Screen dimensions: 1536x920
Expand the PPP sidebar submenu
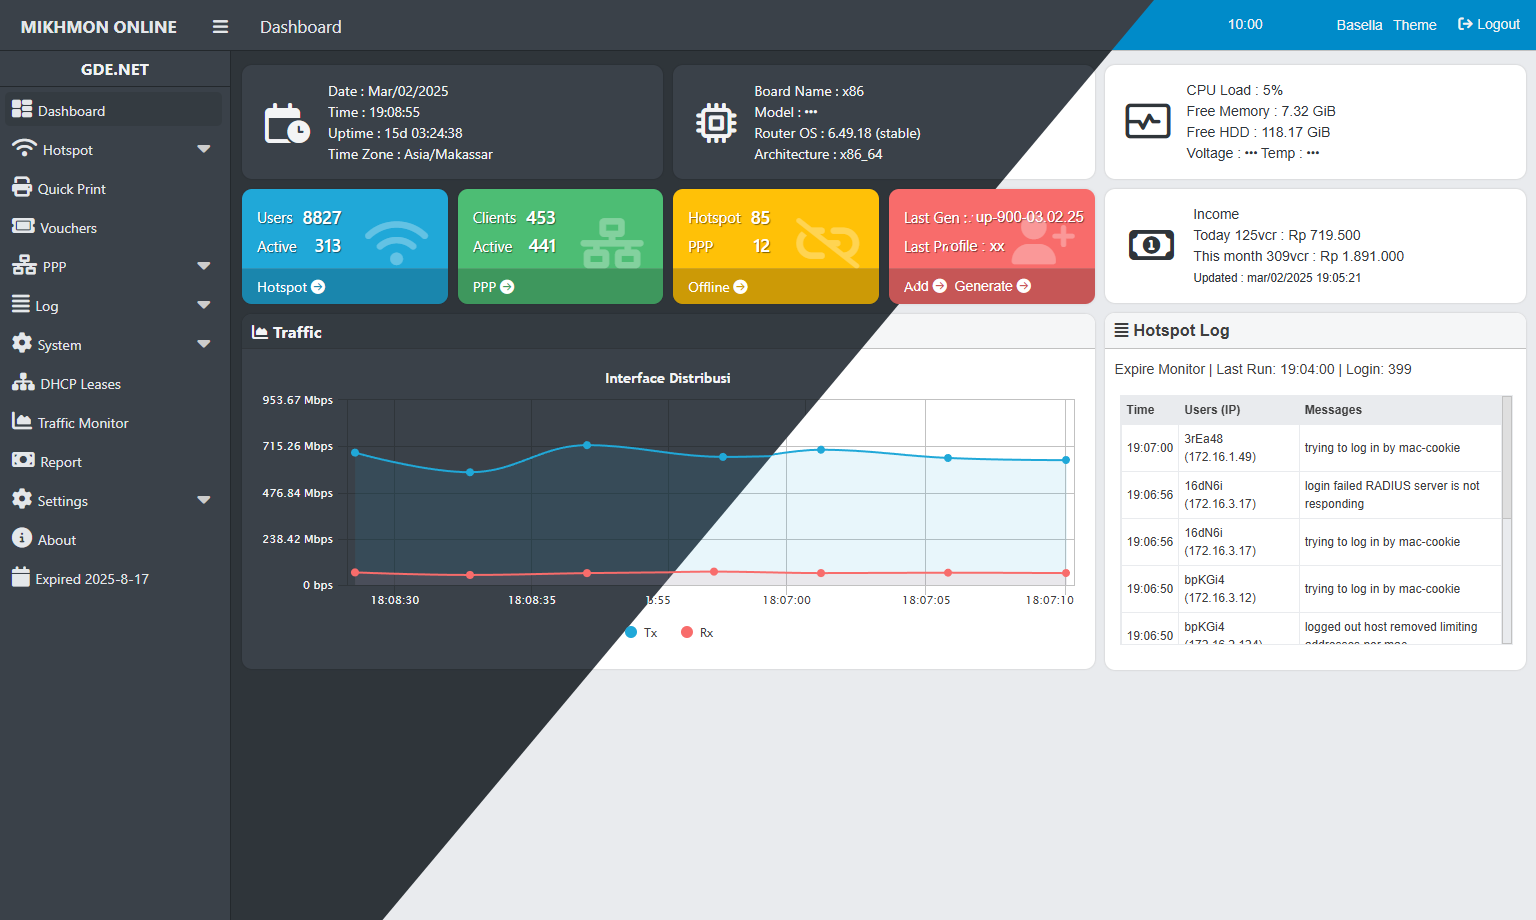click(204, 267)
